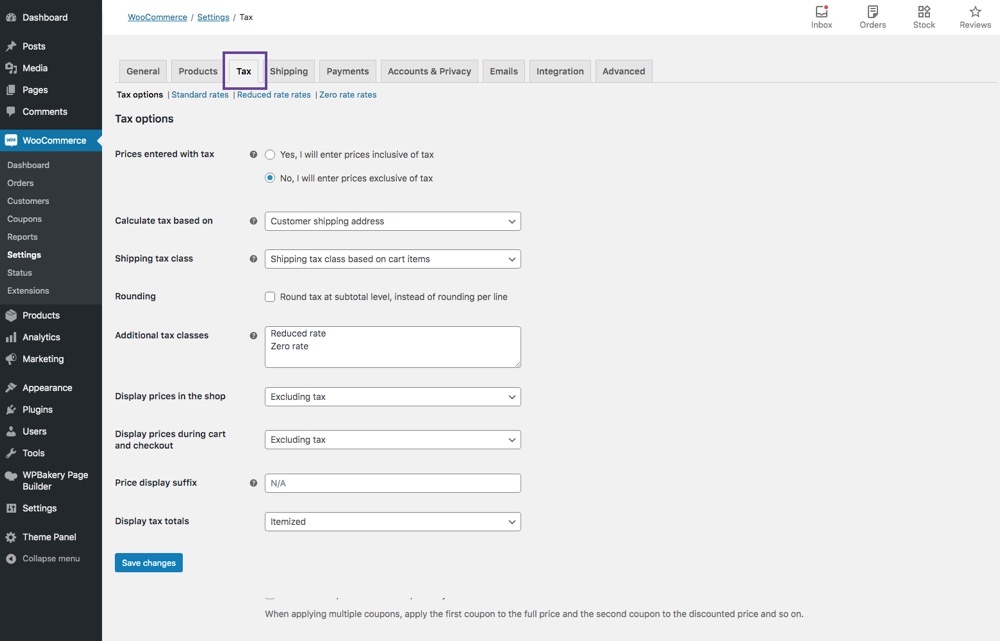Click the Collapse menu arrow icon
Screen dimensions: 1000x641
coord(11,559)
